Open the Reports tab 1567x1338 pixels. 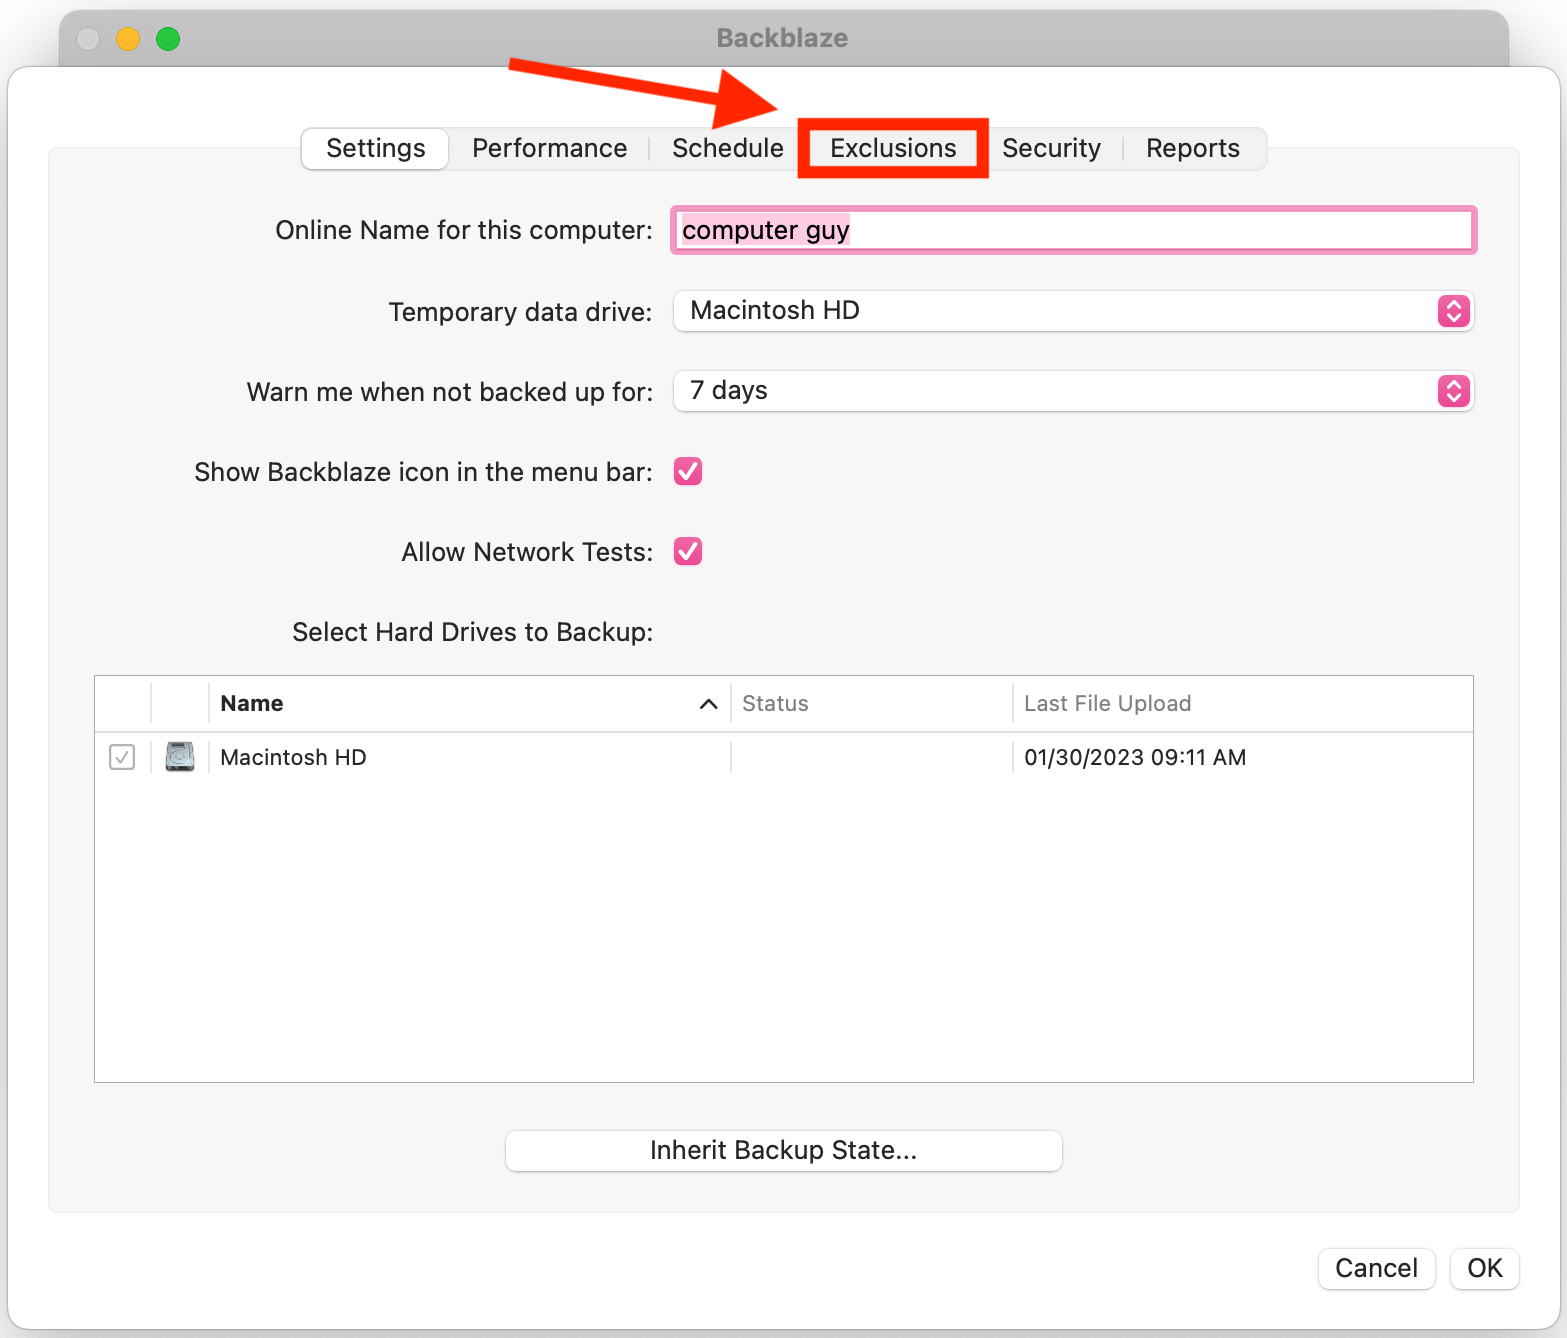pyautogui.click(x=1192, y=148)
